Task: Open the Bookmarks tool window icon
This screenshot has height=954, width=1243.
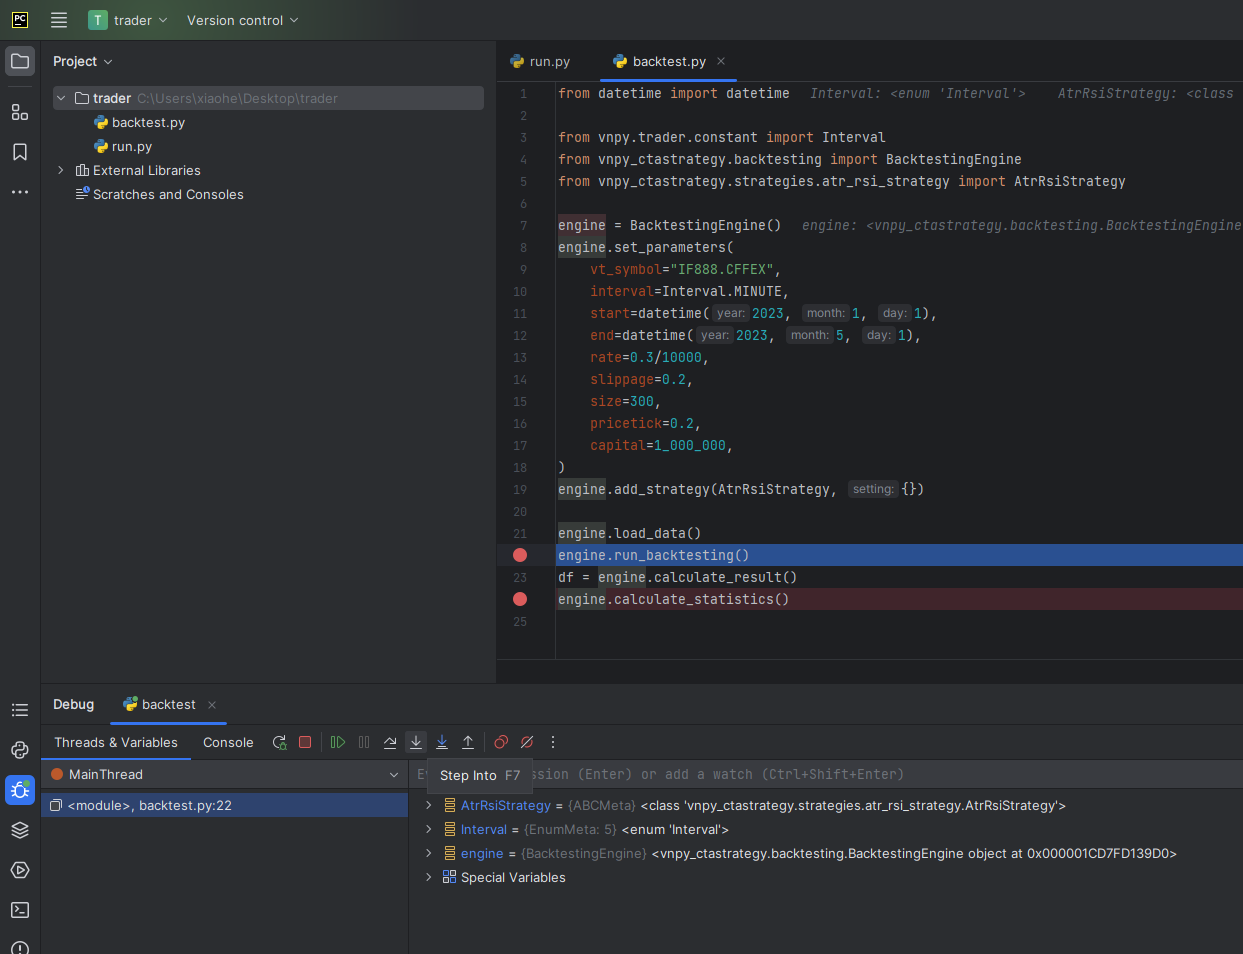Action: [20, 152]
